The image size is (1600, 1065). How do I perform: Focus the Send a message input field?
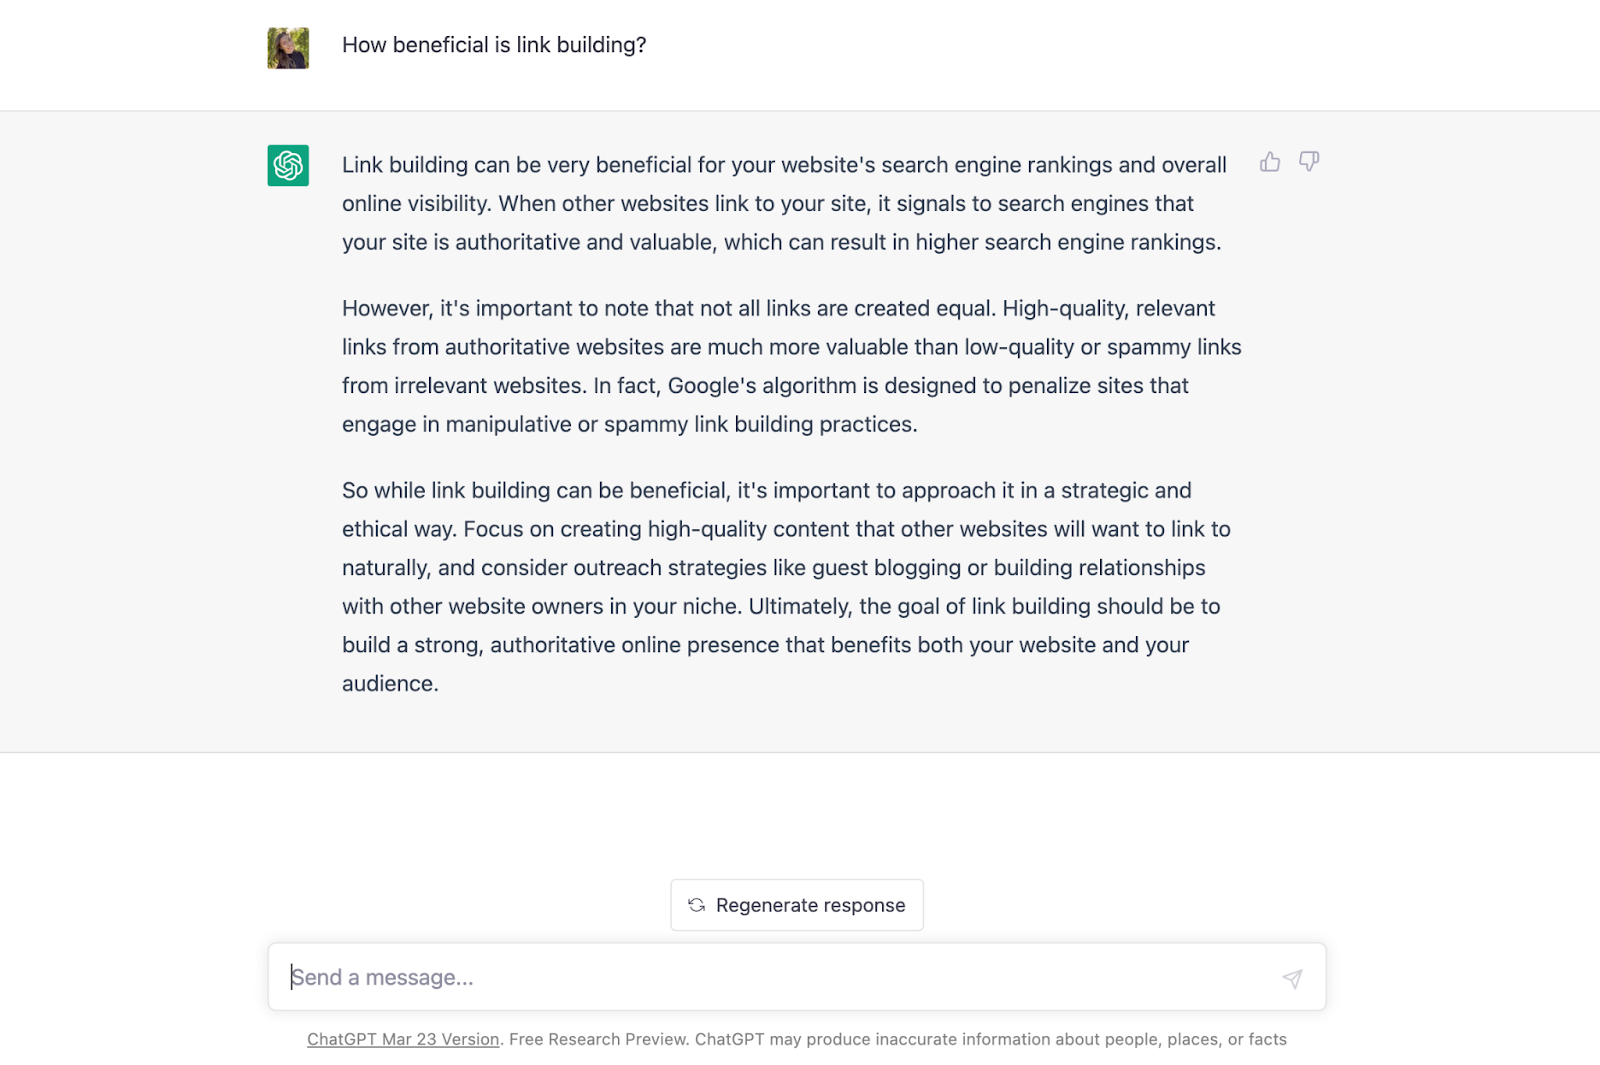(x=797, y=977)
